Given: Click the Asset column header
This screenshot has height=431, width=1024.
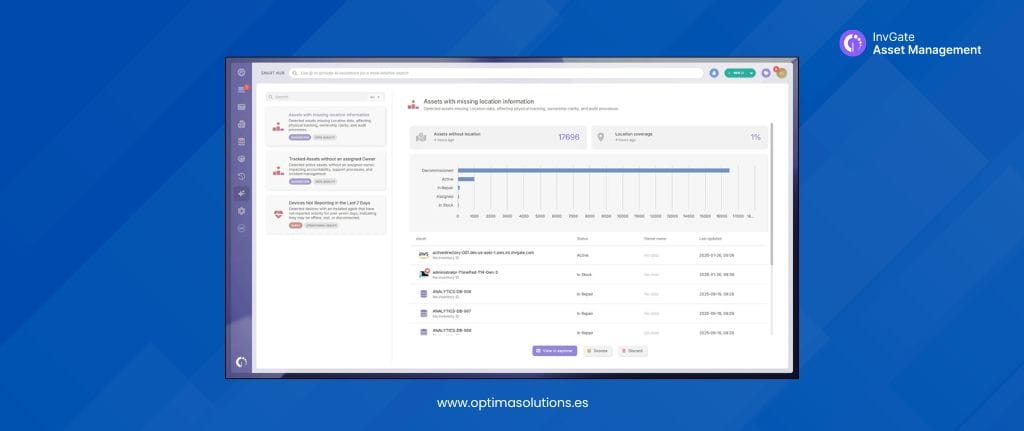Looking at the screenshot, I should [421, 238].
